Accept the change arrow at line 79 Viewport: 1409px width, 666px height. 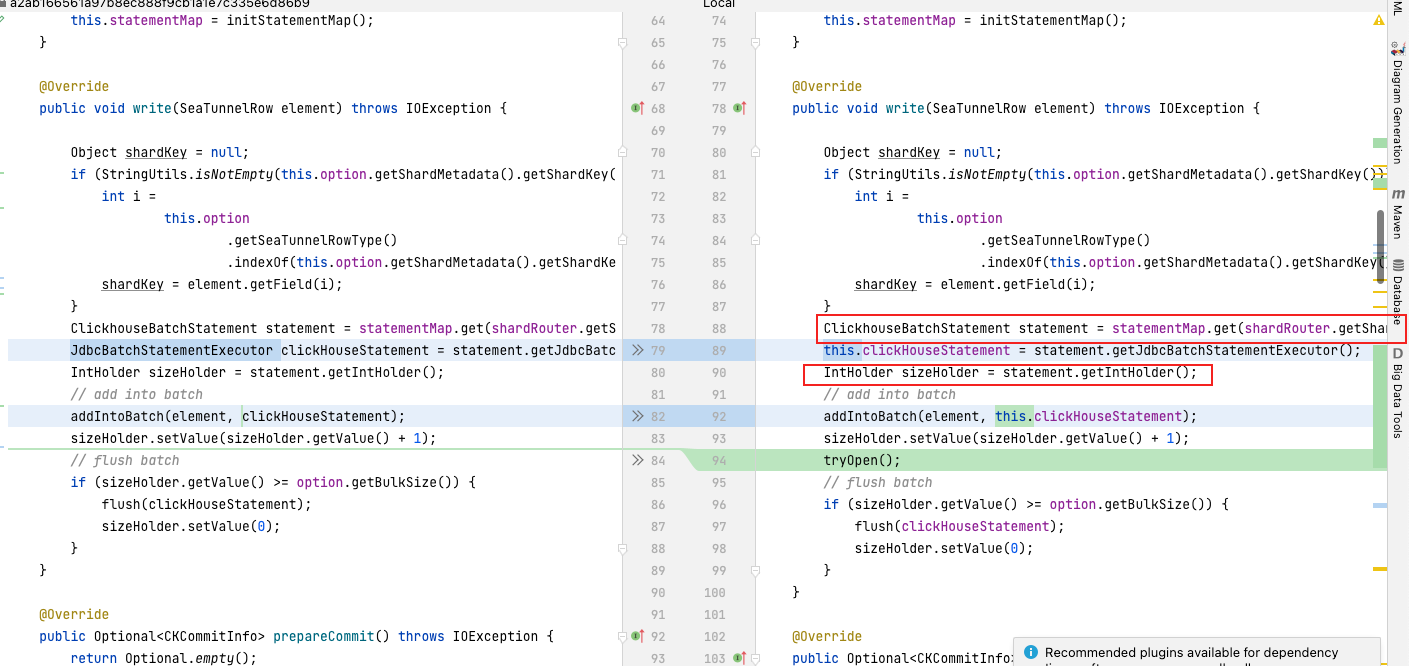click(x=637, y=350)
